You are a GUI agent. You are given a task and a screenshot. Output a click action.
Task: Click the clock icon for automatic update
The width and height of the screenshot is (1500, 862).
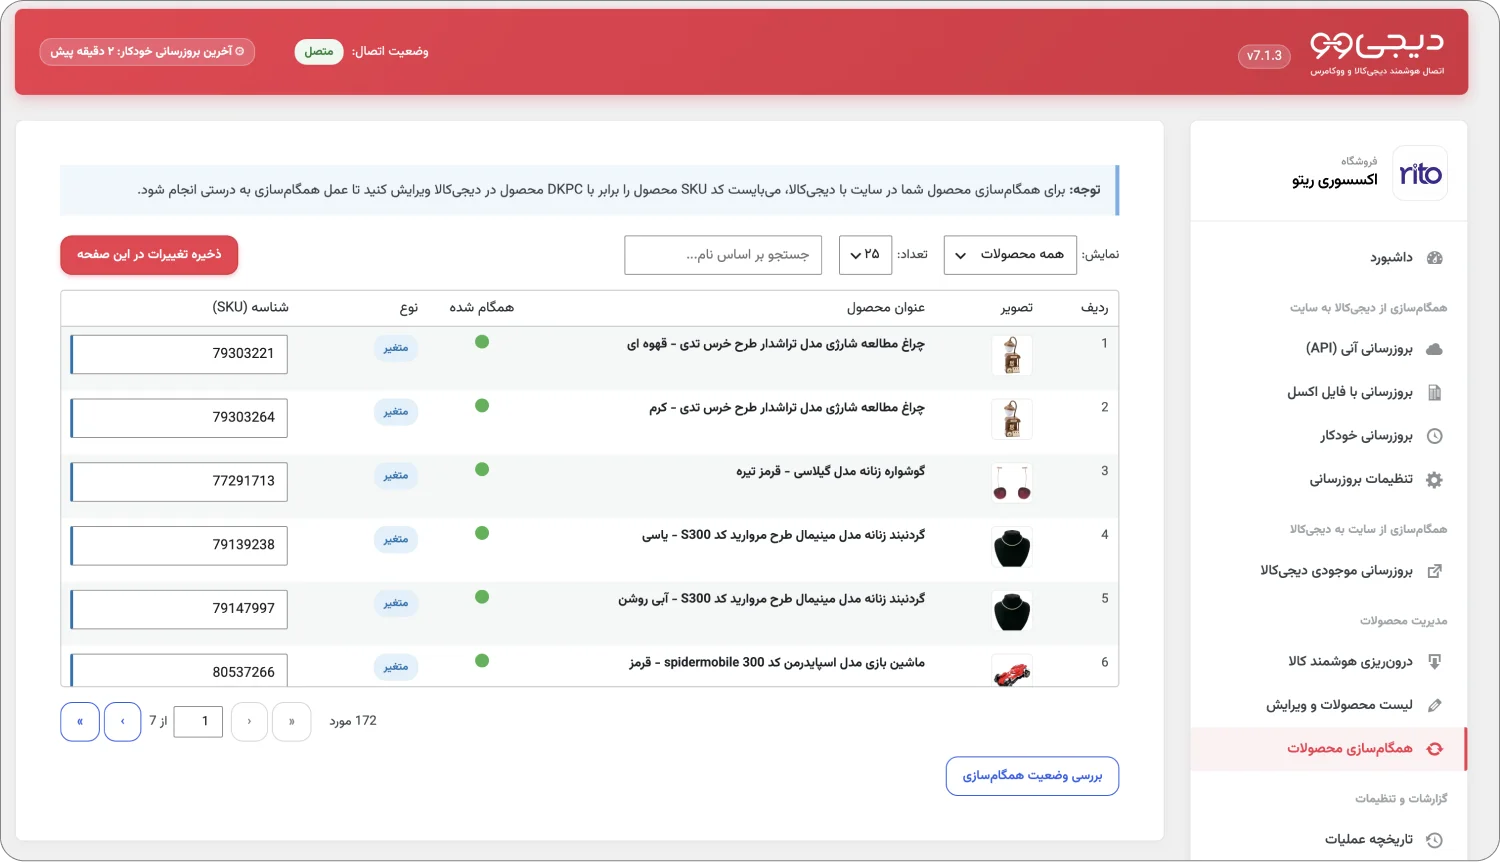point(1434,436)
